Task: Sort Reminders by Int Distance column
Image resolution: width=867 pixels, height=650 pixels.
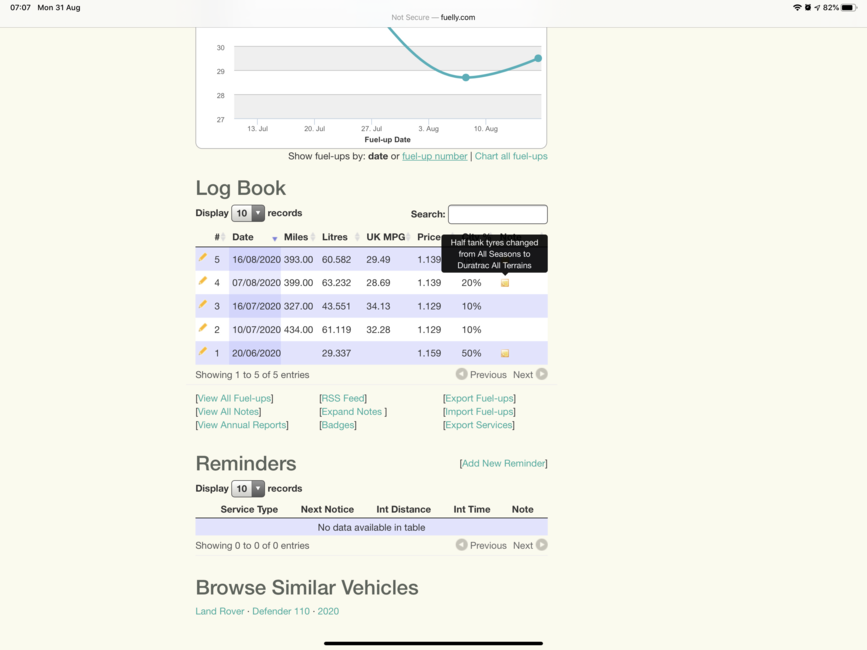Action: coord(404,510)
